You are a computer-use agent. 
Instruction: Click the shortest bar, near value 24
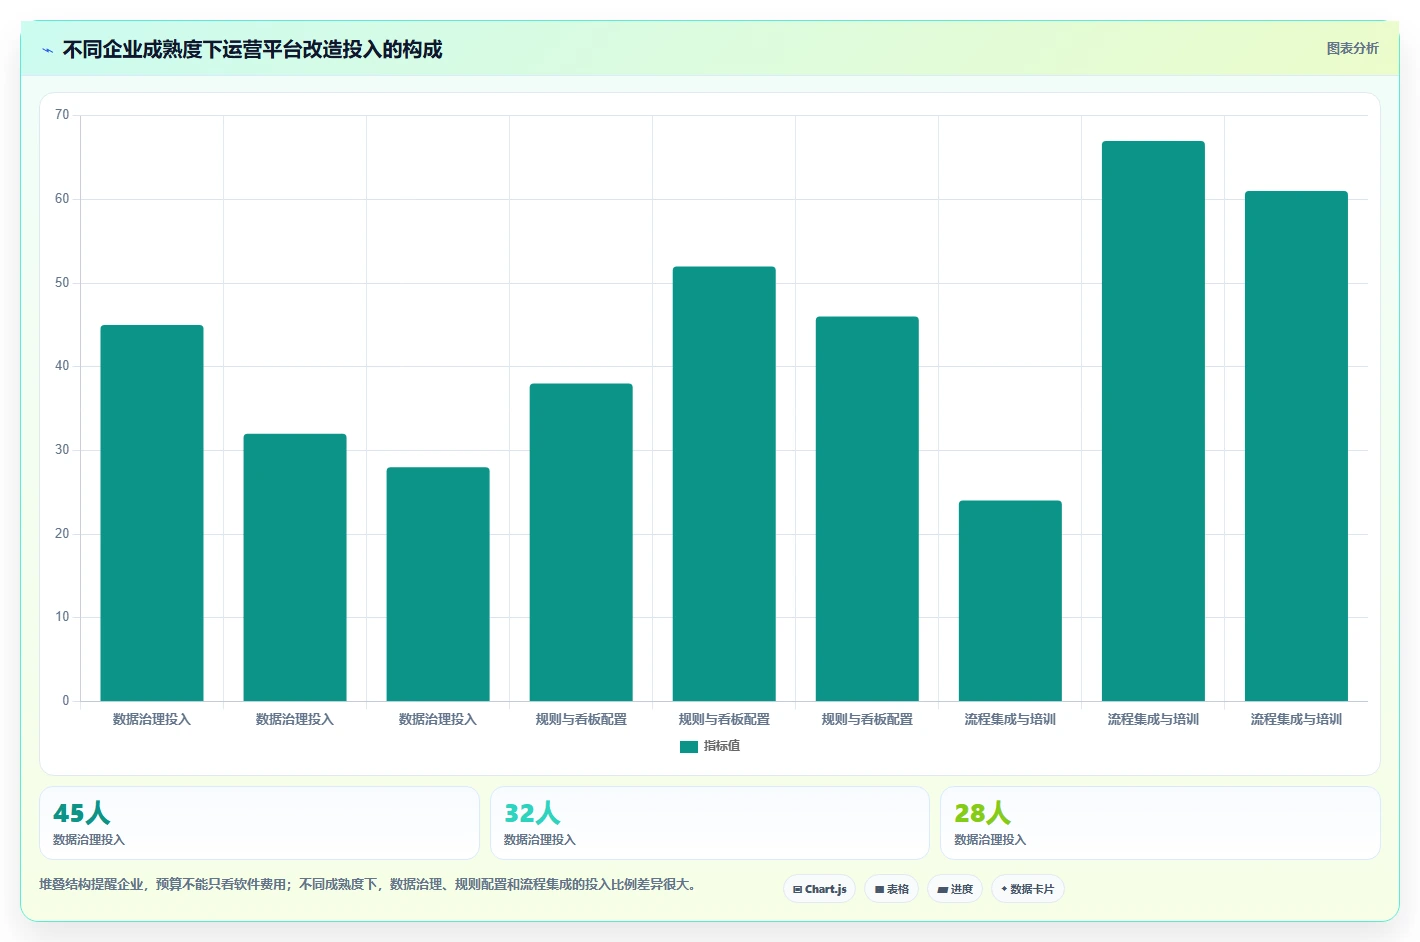(x=1010, y=601)
